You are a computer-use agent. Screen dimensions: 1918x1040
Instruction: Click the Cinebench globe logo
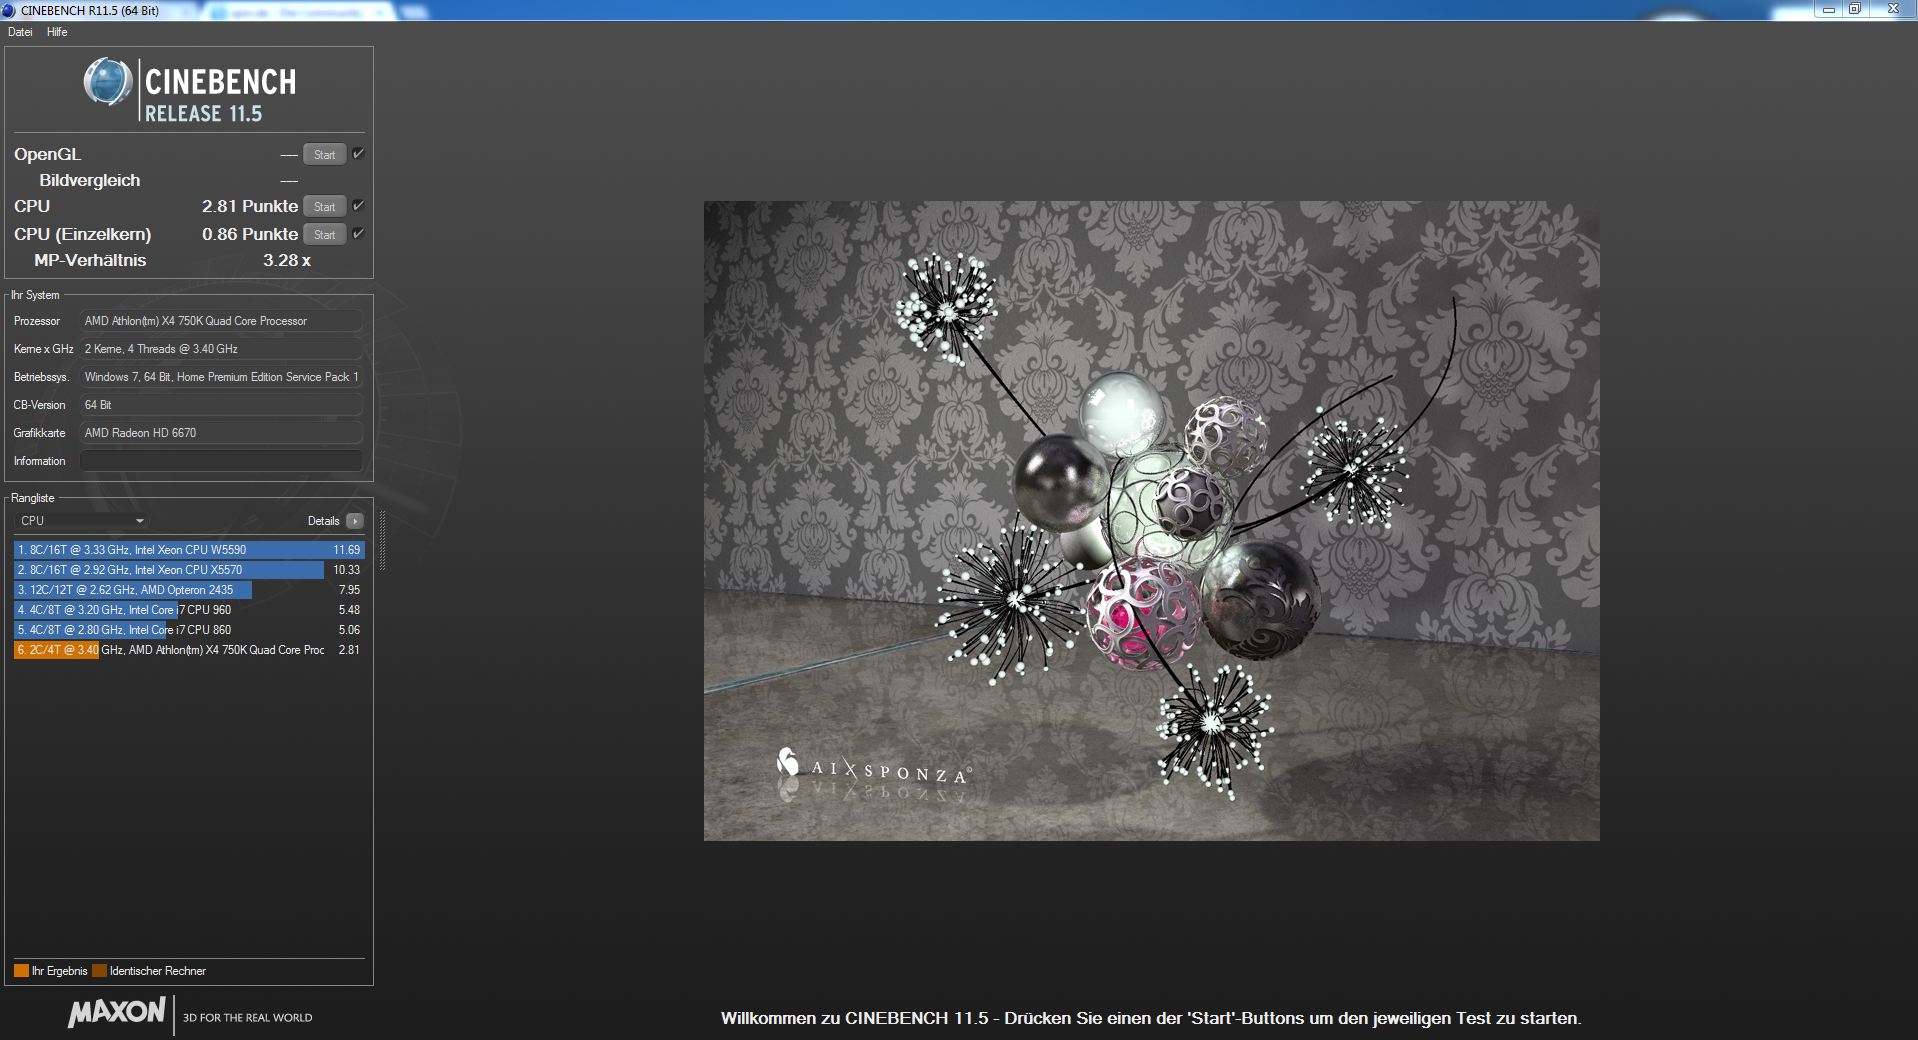(107, 82)
